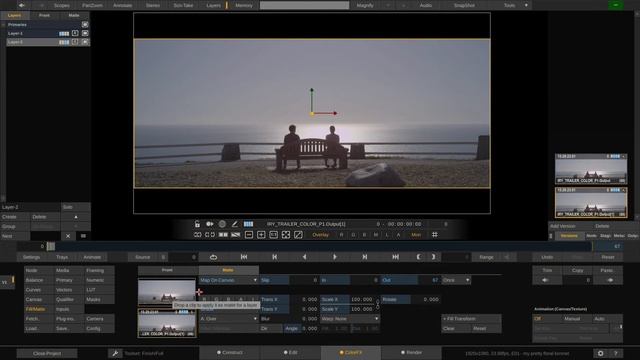
Task: Click the Reset button beside Clear
Action: 480,329
